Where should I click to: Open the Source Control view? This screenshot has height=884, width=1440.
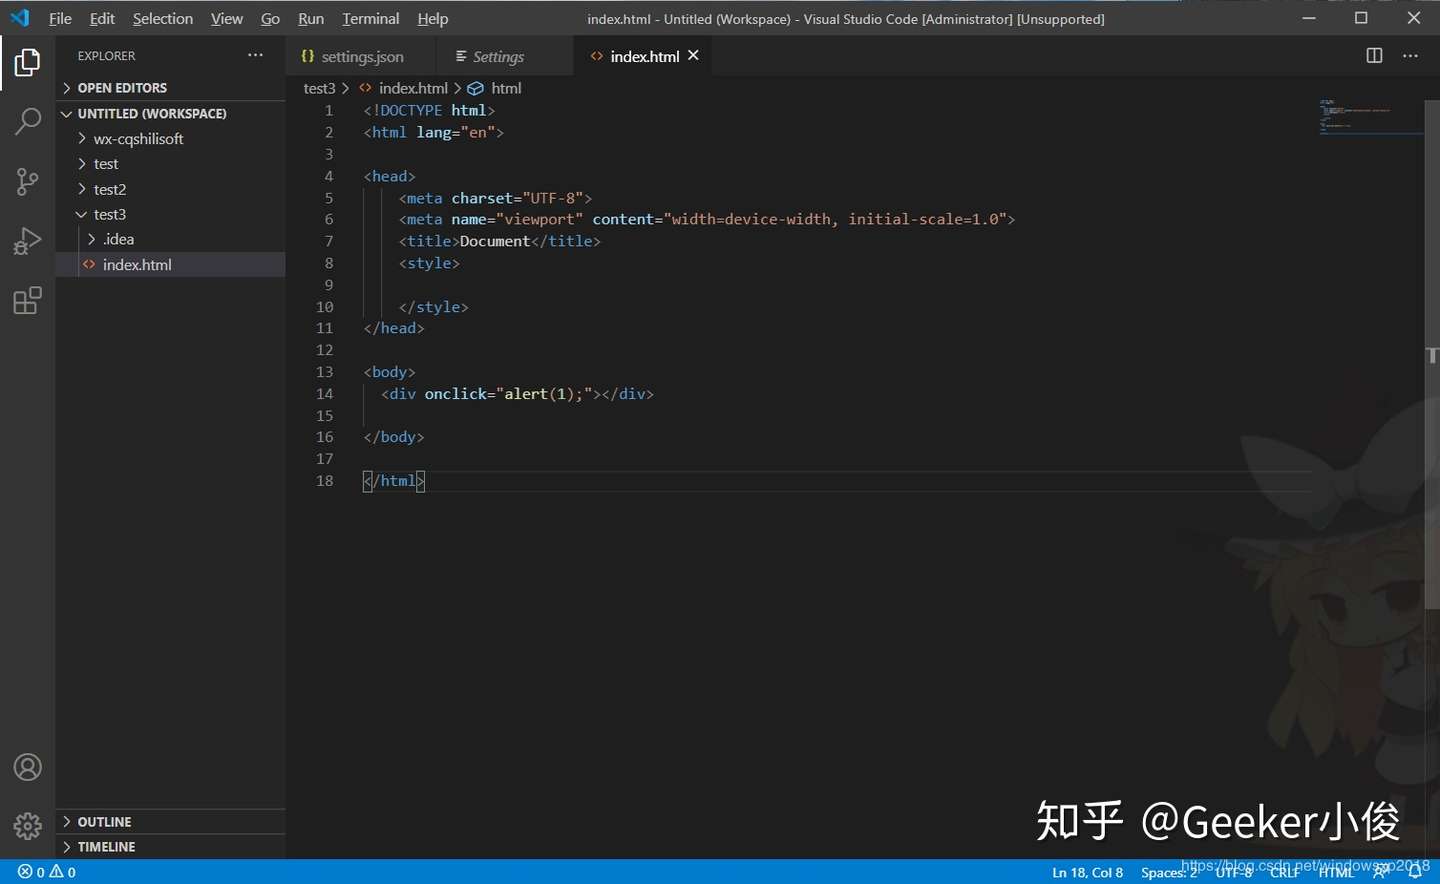(x=27, y=182)
